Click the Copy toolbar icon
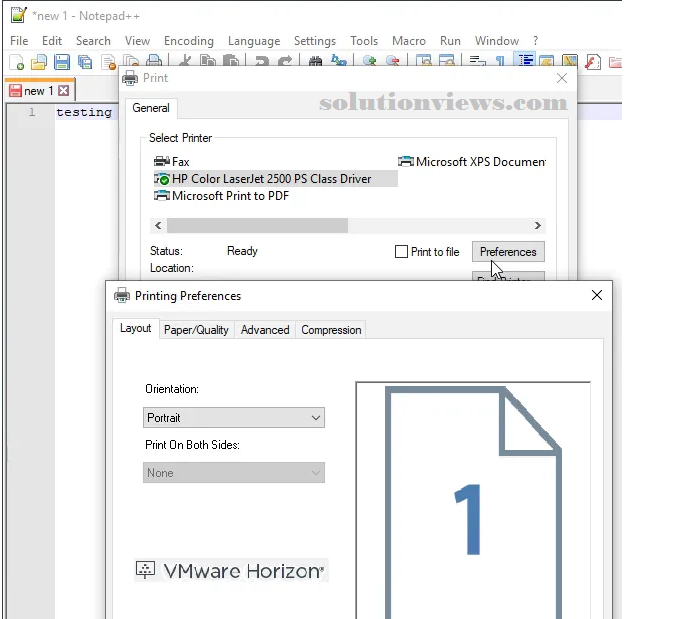 click(208, 60)
